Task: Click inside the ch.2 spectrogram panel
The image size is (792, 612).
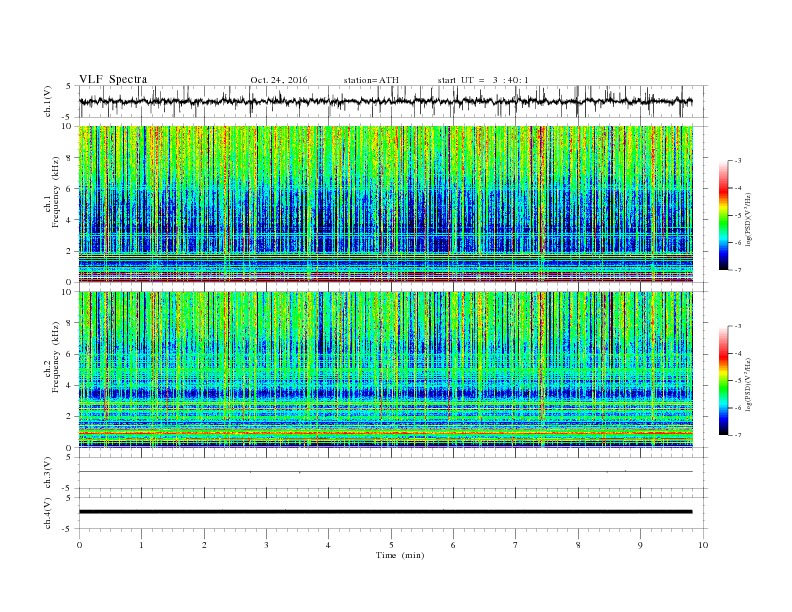Action: [385, 369]
